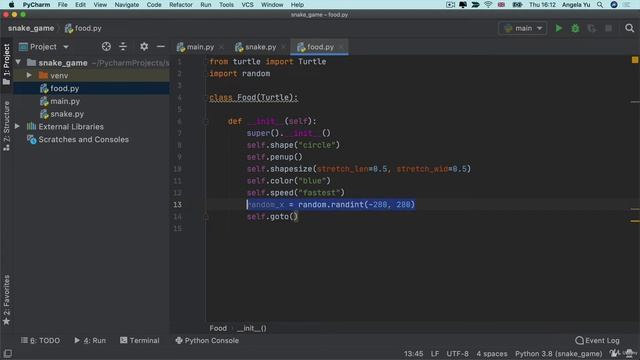Image resolution: width=640 pixels, height=360 pixels.
Task: Open the Event Log
Action: point(598,340)
